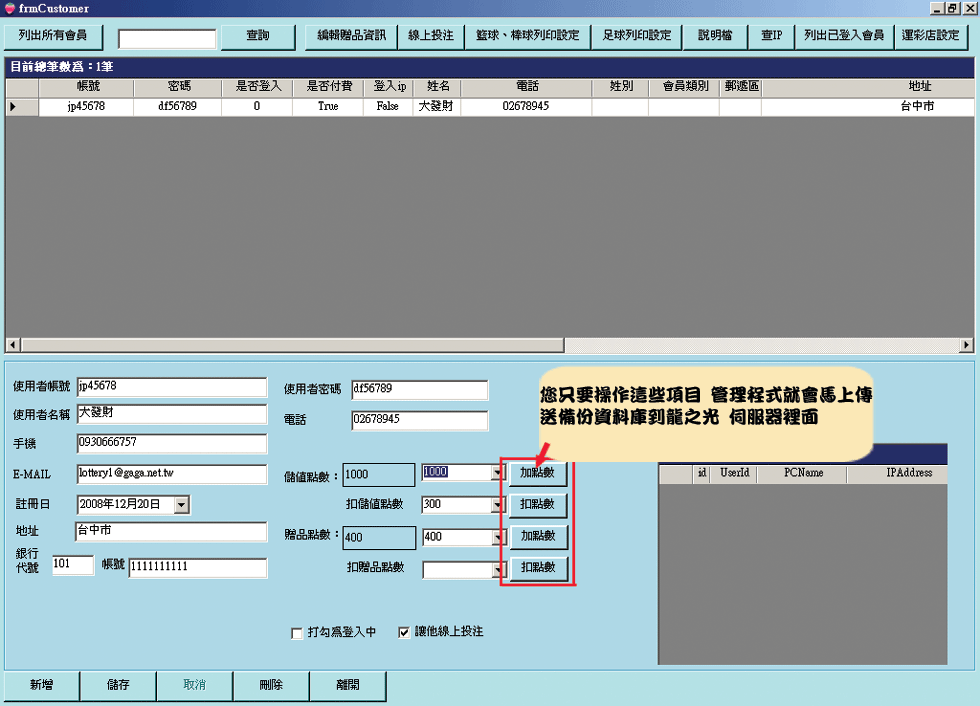Click the frmCustomer app icon in title bar
Viewport: 980px width, 706px height.
pyautogui.click(x=10, y=8)
